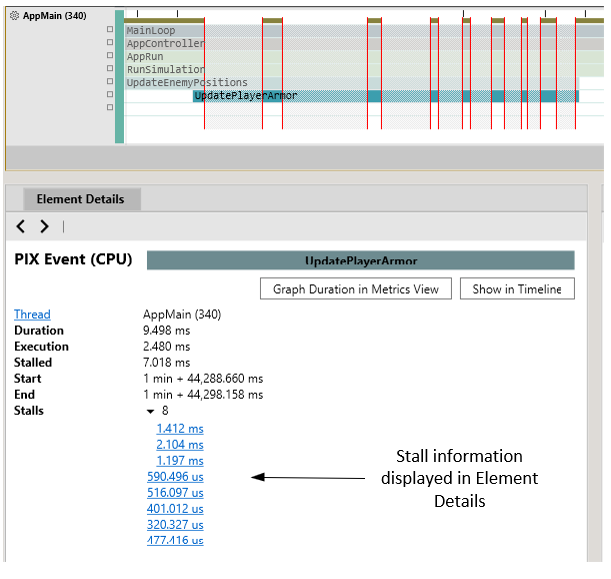Switch to the Element Details tab
Screen dimensions: 611x579
82,199
